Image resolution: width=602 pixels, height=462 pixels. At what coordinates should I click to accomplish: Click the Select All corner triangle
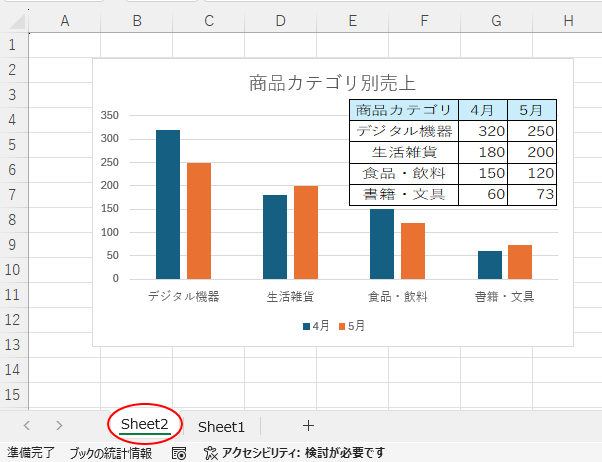pyautogui.click(x=17, y=21)
